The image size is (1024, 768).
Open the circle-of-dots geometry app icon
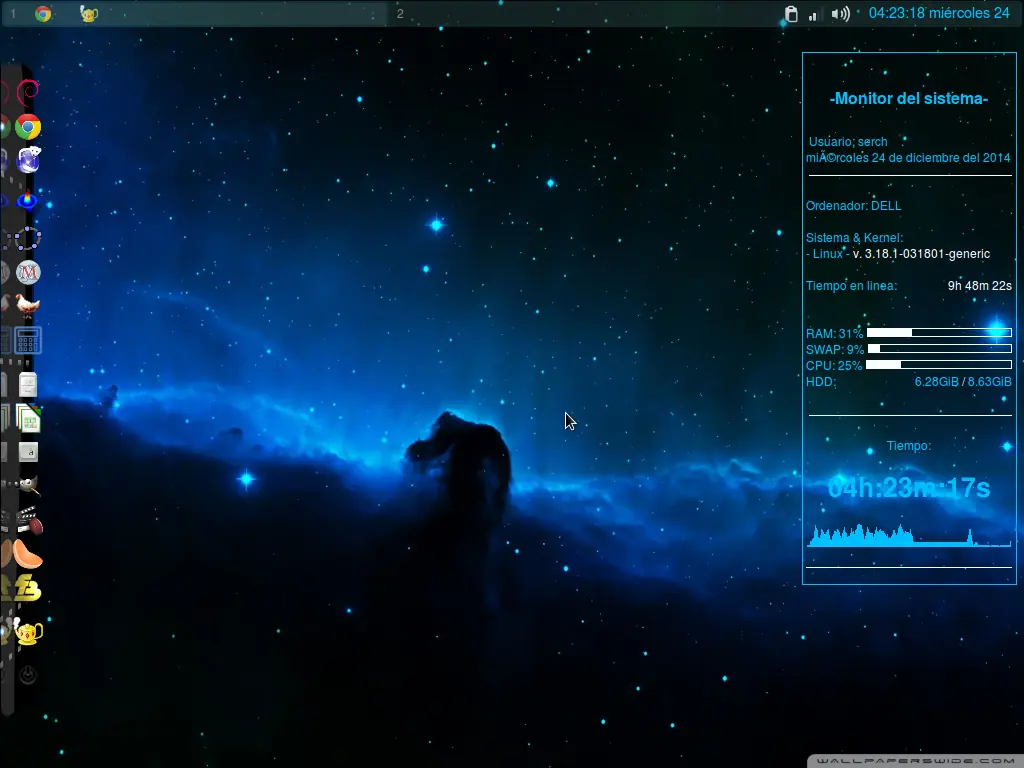(x=28, y=238)
